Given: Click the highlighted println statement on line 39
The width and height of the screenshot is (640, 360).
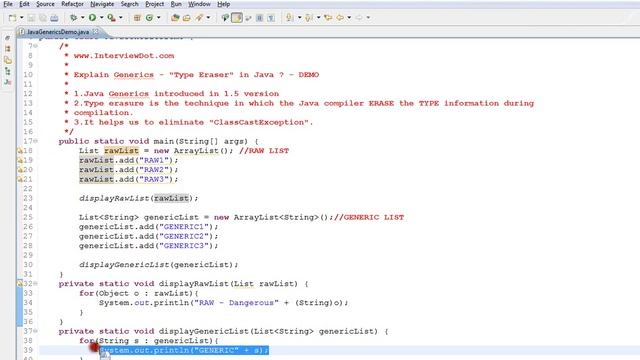Looking at the screenshot, I should 184,350.
